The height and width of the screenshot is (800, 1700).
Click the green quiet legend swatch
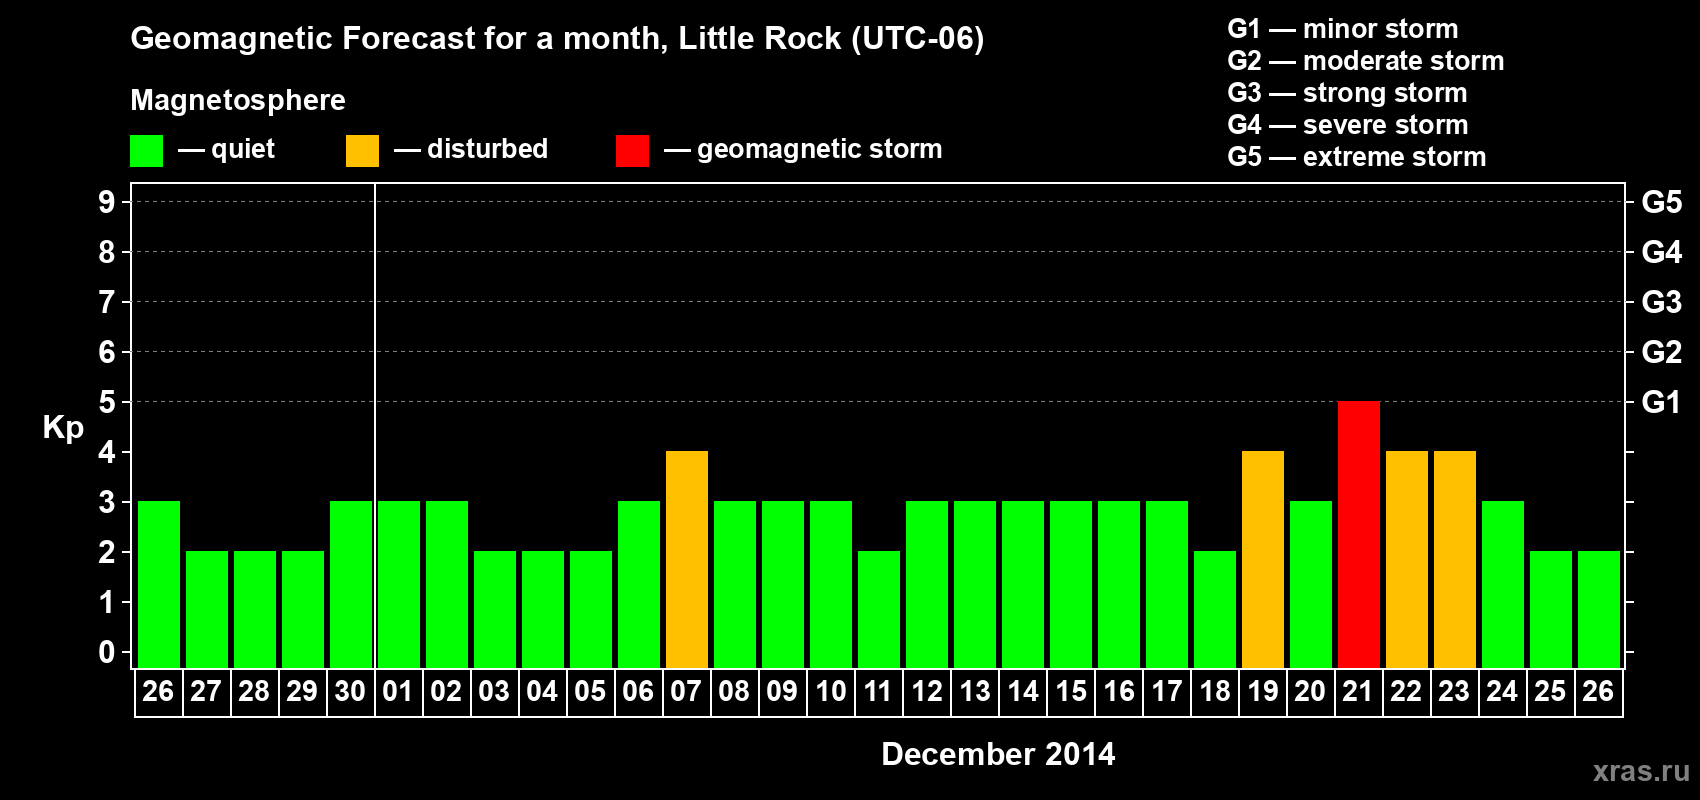146,150
